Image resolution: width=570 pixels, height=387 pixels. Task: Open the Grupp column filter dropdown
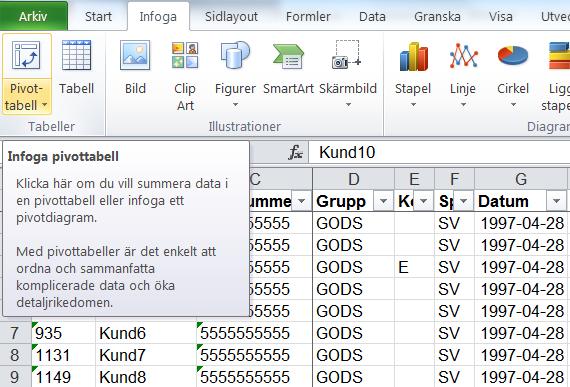383,201
